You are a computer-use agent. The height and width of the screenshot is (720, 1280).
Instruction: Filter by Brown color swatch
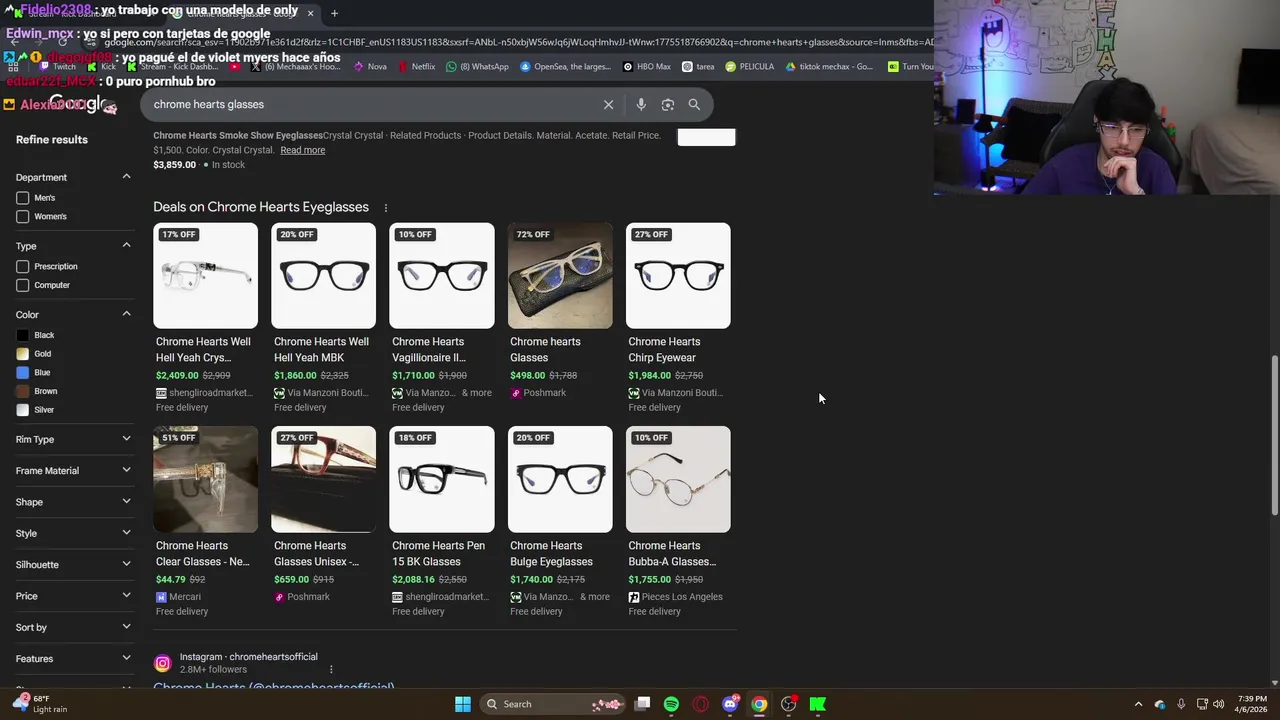(x=23, y=391)
